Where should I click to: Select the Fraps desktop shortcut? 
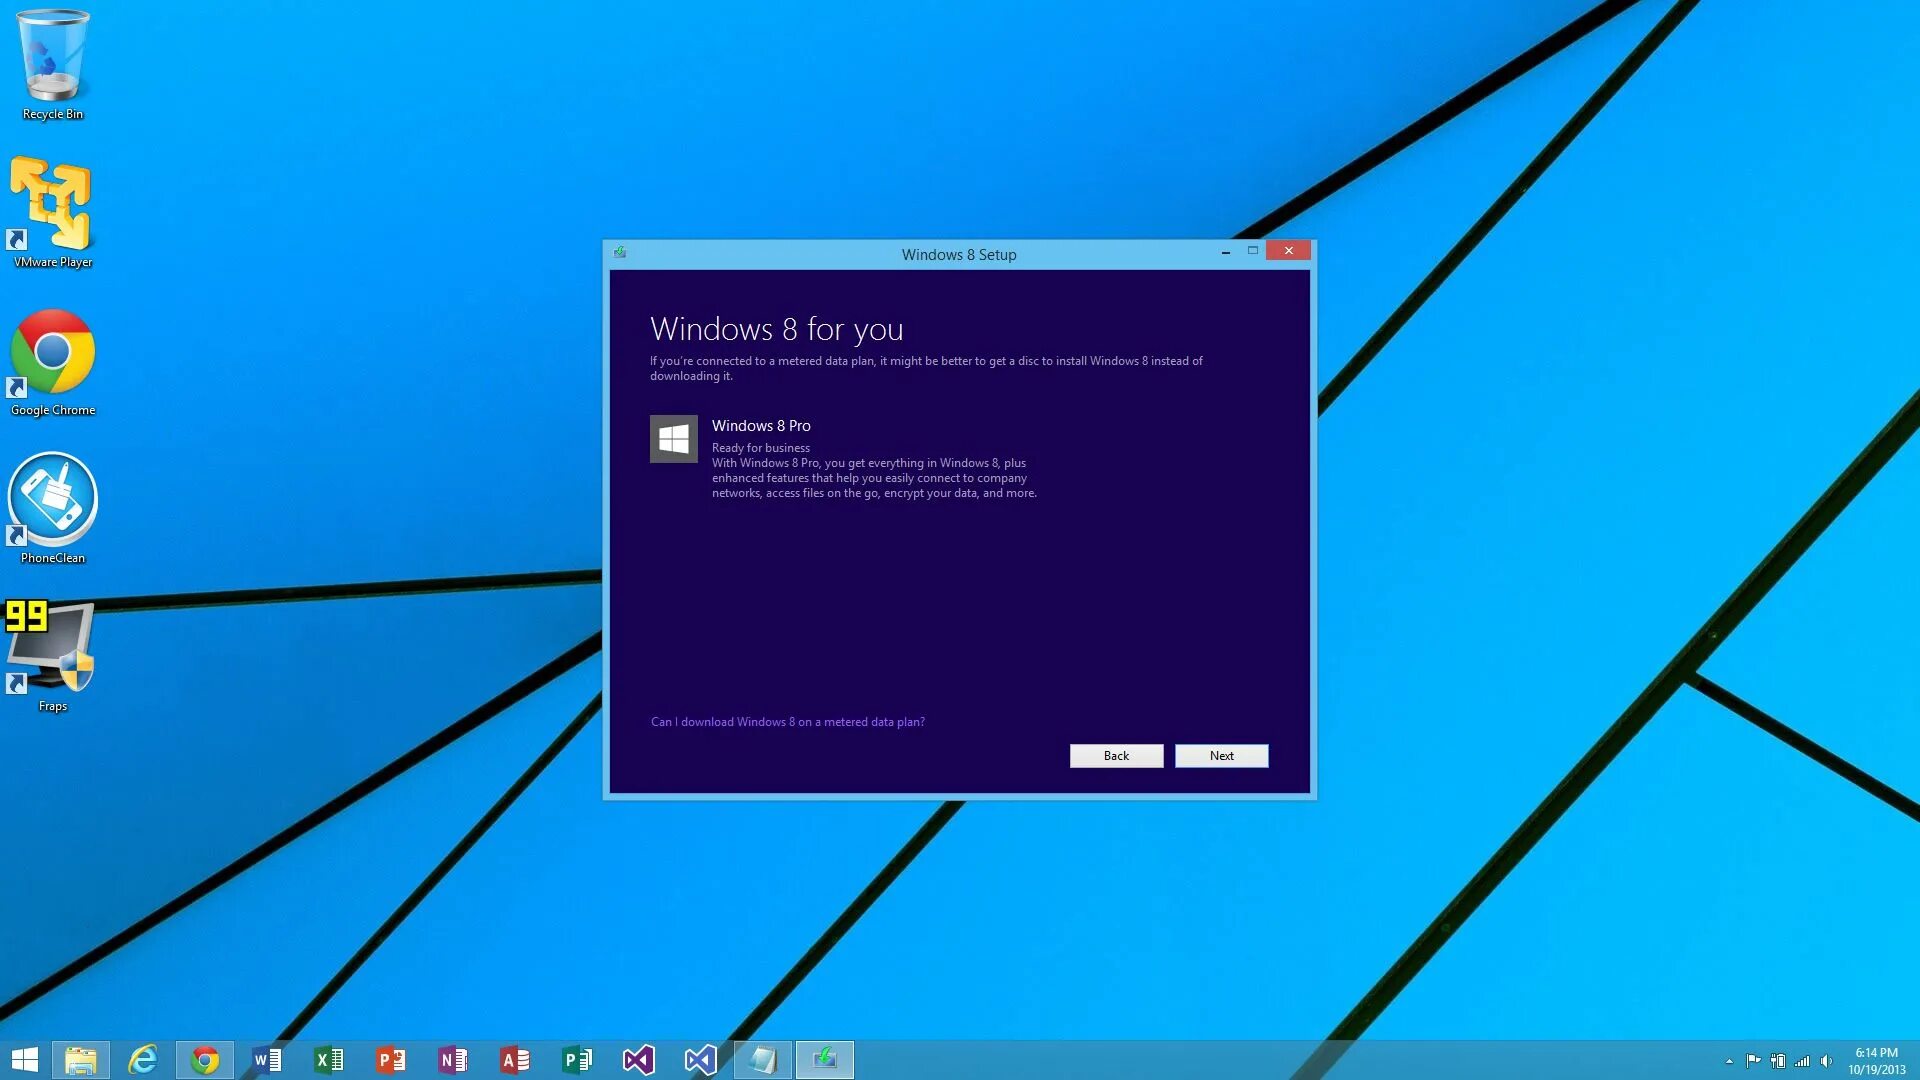(x=52, y=655)
